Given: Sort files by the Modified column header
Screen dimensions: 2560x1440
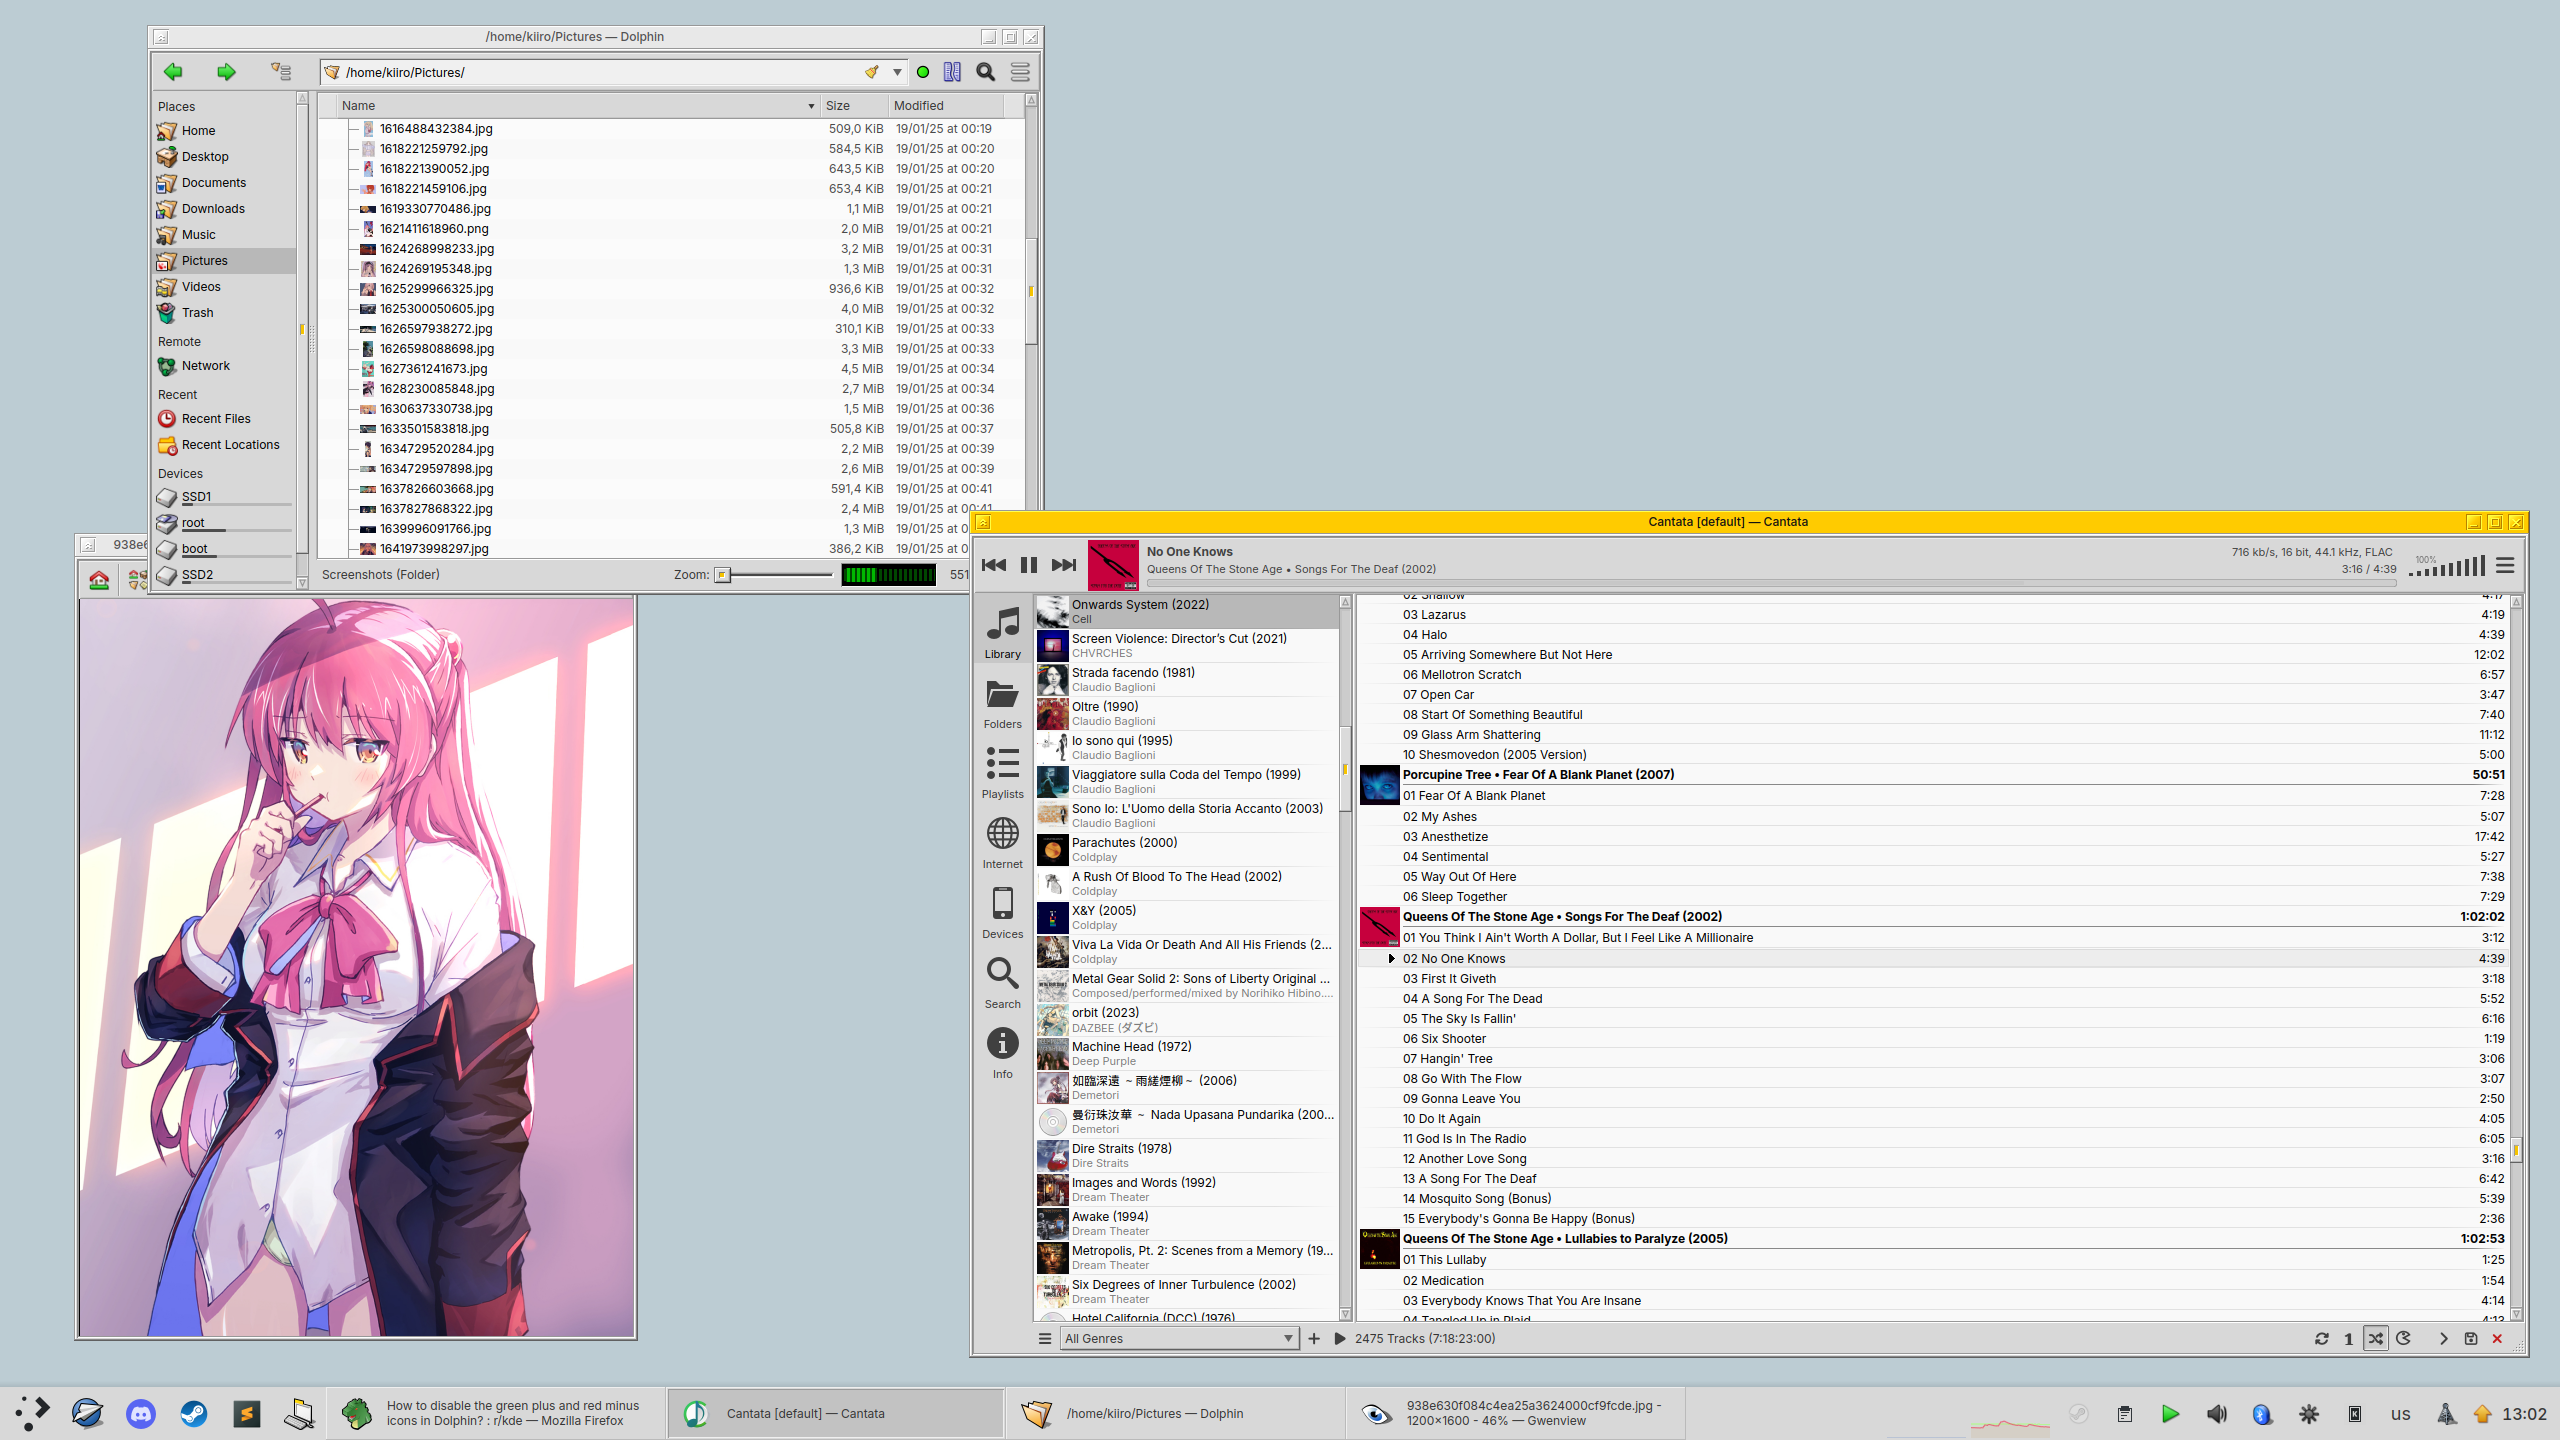Looking at the screenshot, I should pos(946,106).
